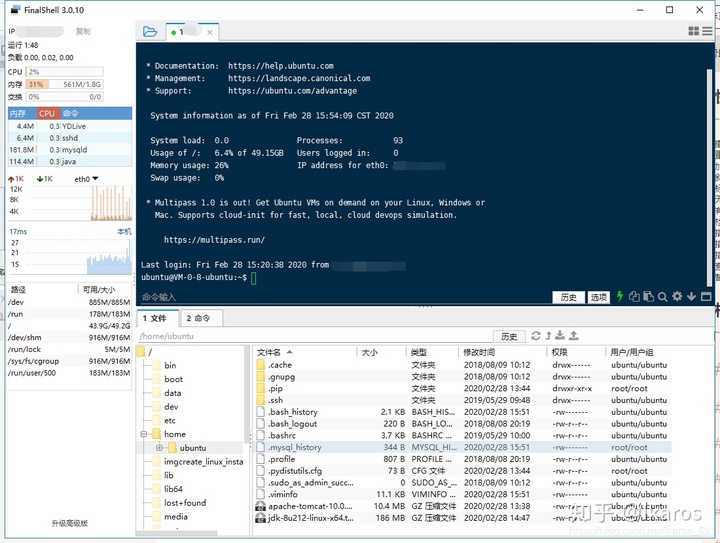Click the 复制 link next to the IP
Screen dimensions: 720x543
point(83,31)
